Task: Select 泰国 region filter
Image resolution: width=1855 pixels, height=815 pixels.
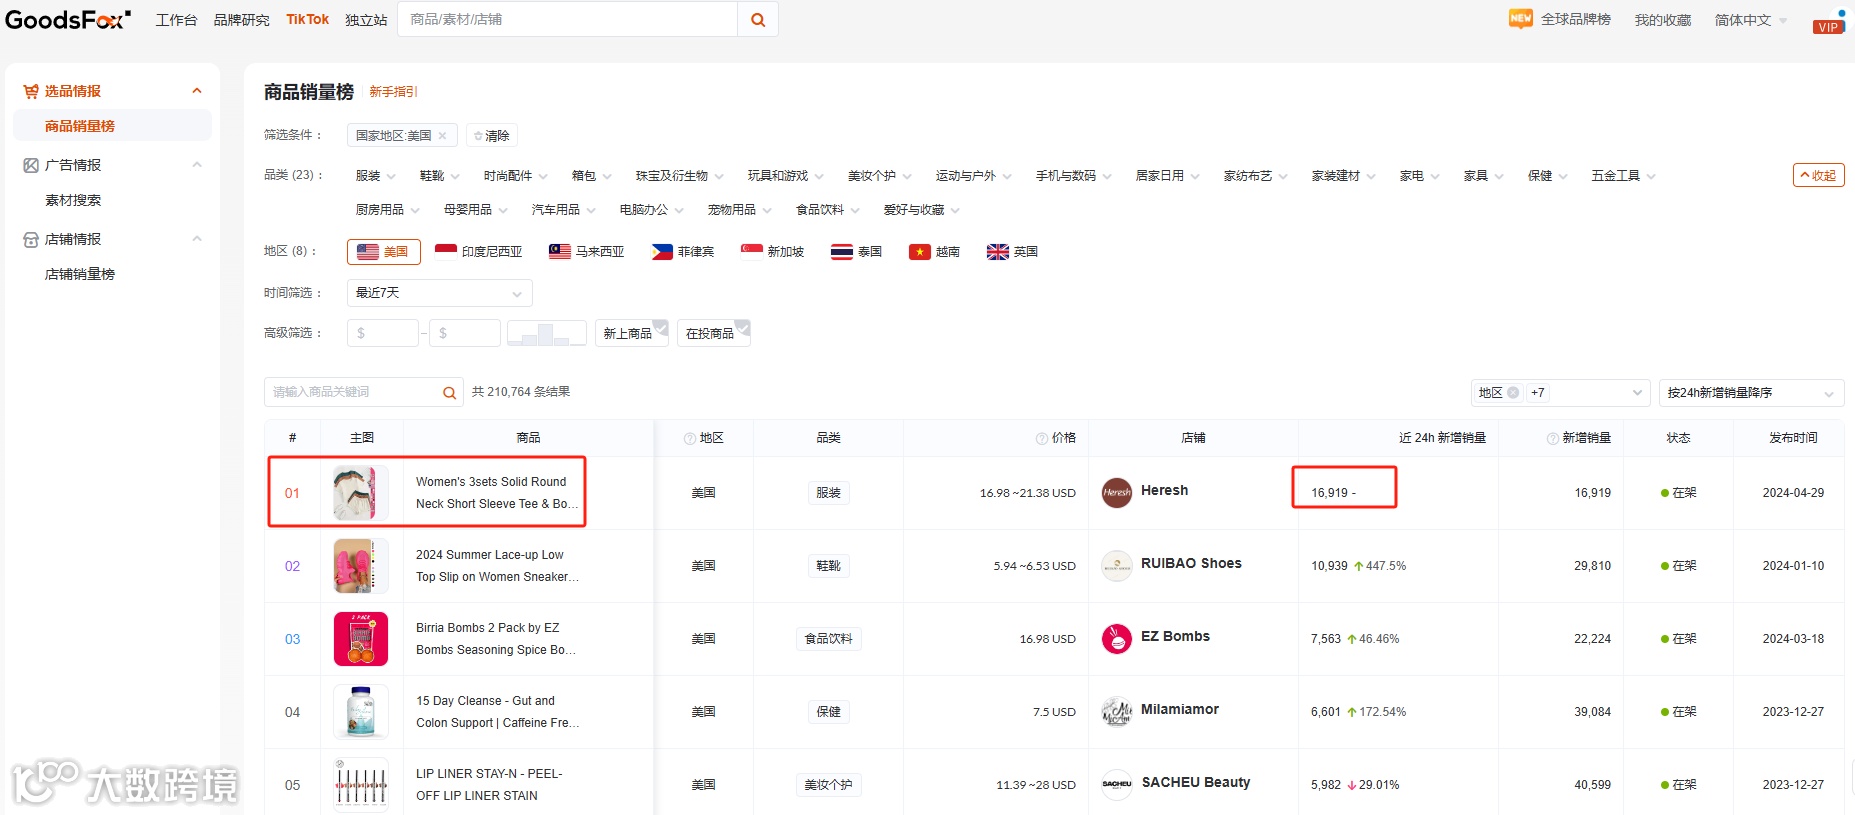Action: click(857, 252)
